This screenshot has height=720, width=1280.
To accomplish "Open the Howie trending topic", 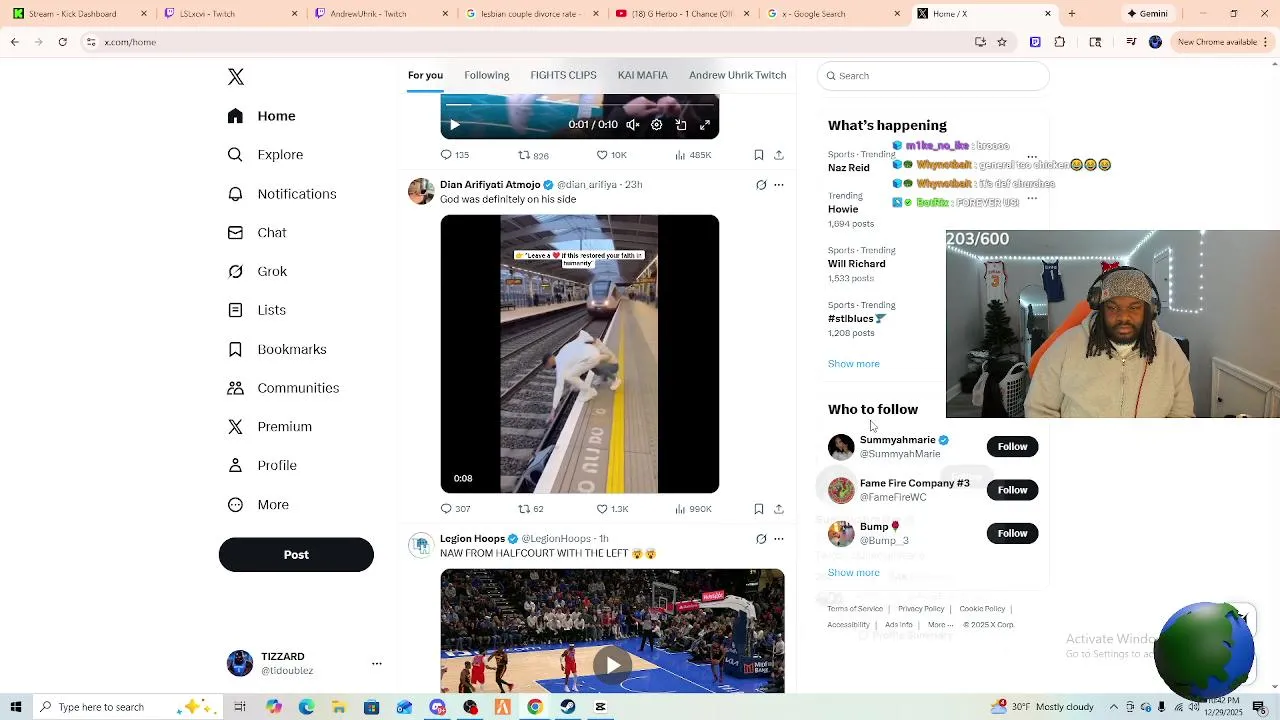I will click(843, 209).
